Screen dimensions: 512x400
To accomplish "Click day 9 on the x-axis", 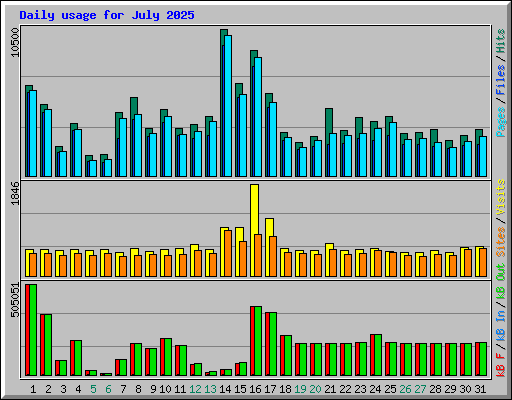I will [x=153, y=389].
